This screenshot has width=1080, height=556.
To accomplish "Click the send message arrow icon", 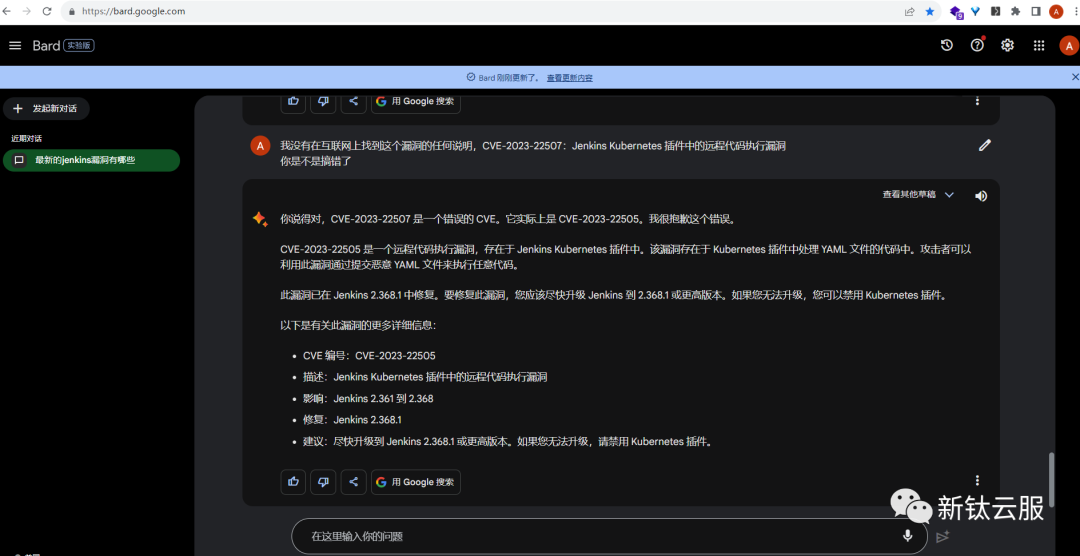I will click(943, 536).
